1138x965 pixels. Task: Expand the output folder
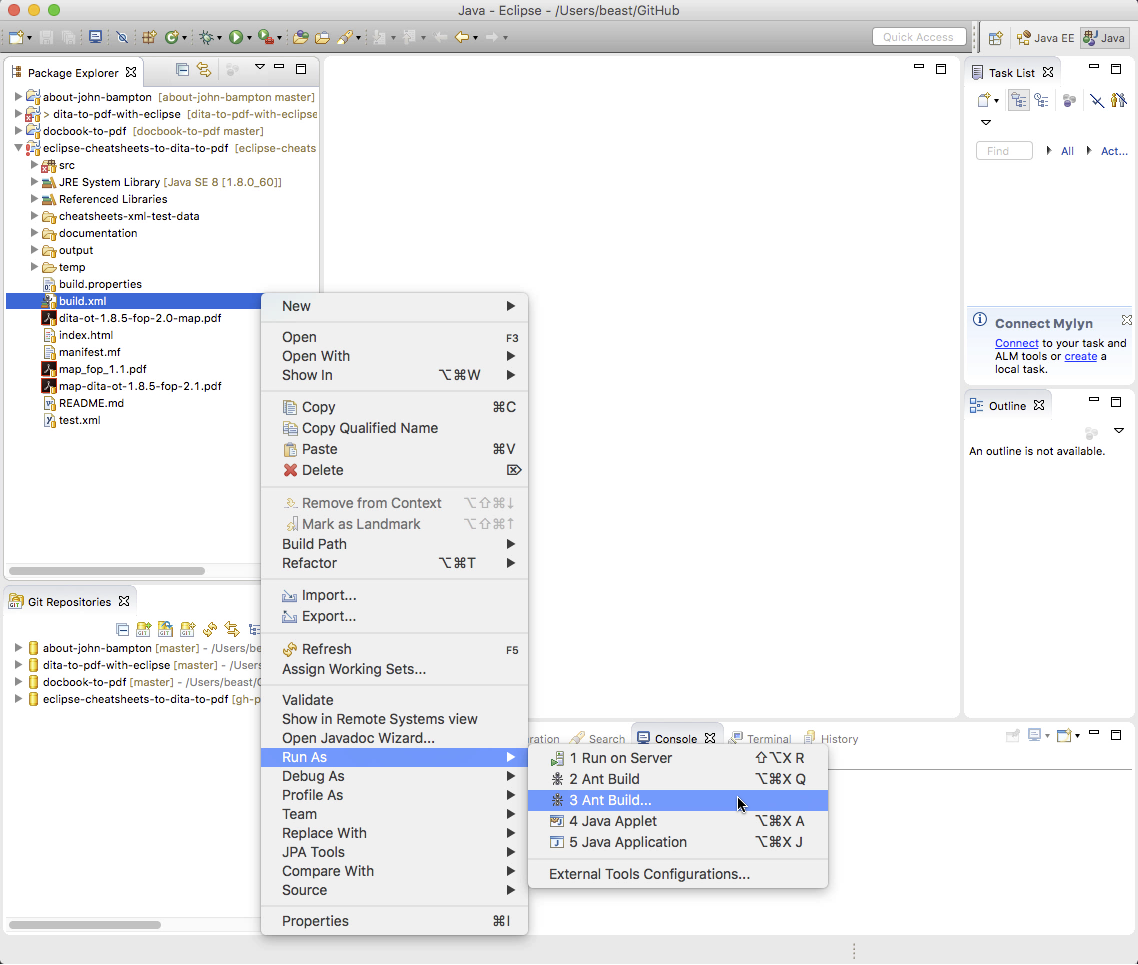(x=34, y=250)
